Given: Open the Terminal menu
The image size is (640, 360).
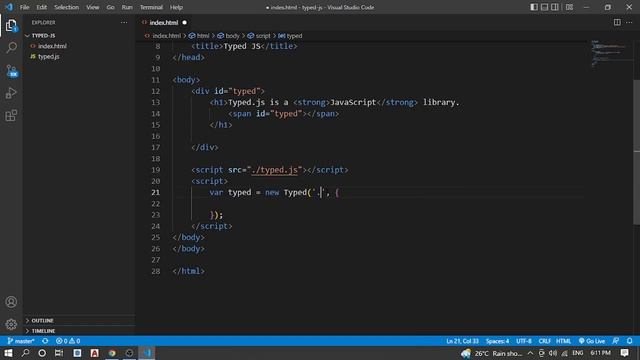Looking at the screenshot, I should coord(151,7).
